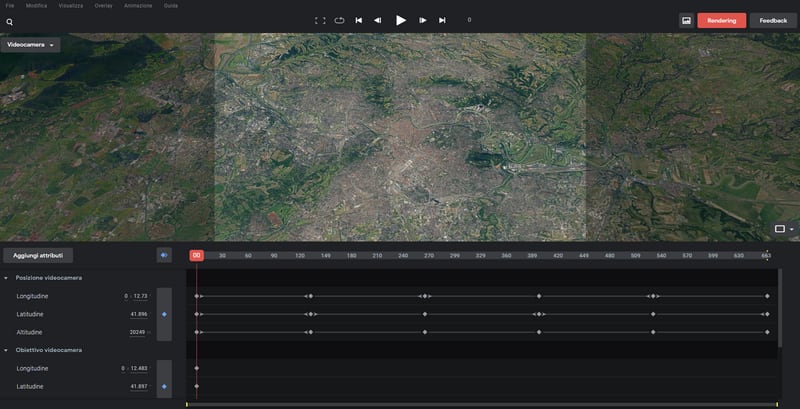Edit camera target Latitudine value 41.897

(x=139, y=387)
